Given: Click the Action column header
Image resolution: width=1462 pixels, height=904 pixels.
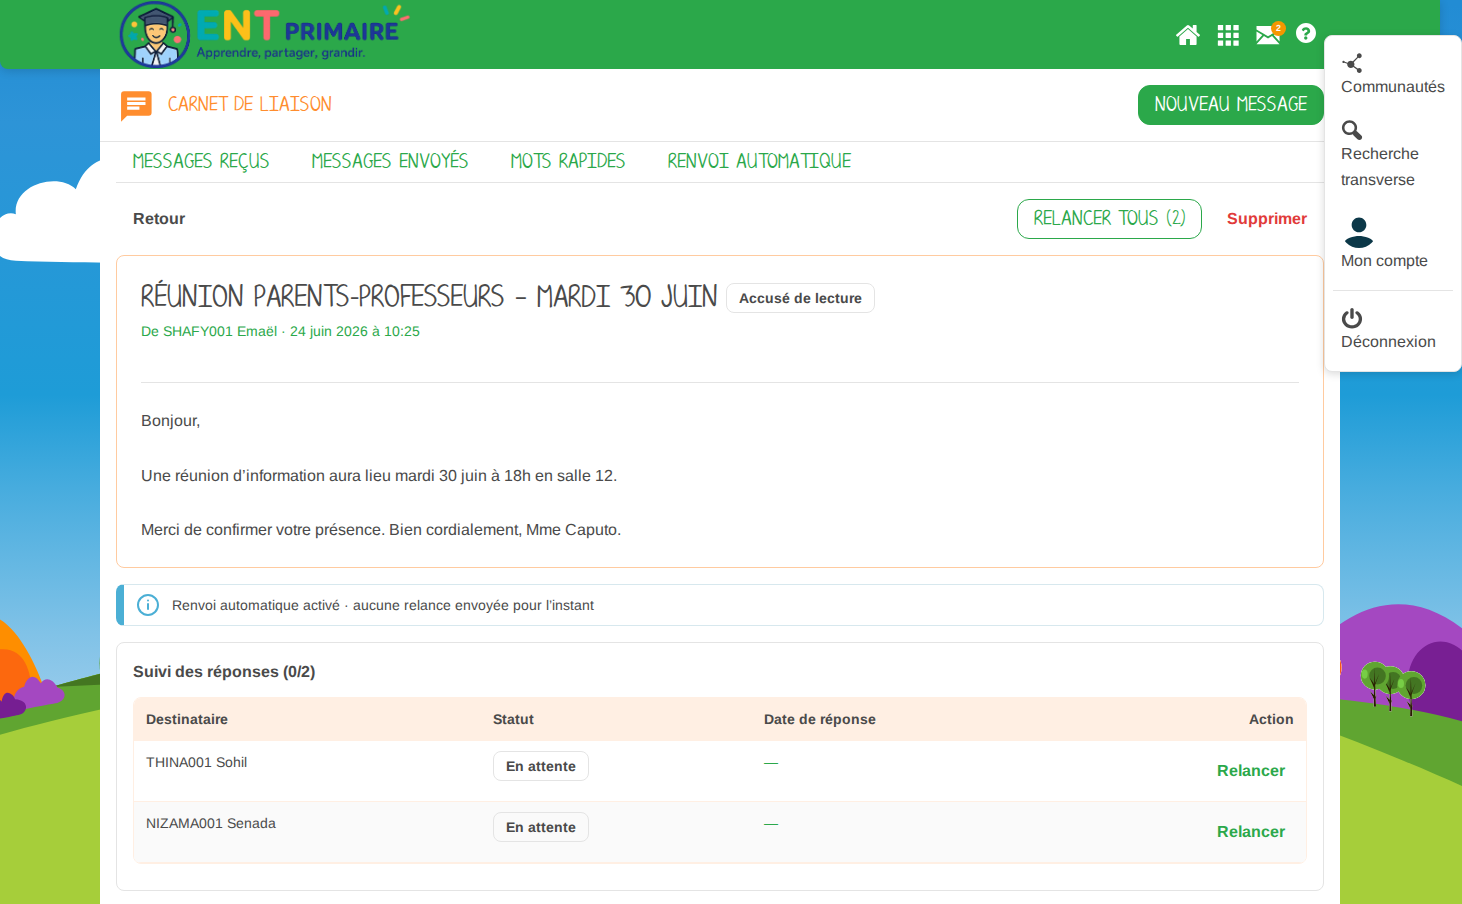Looking at the screenshot, I should 1271,719.
